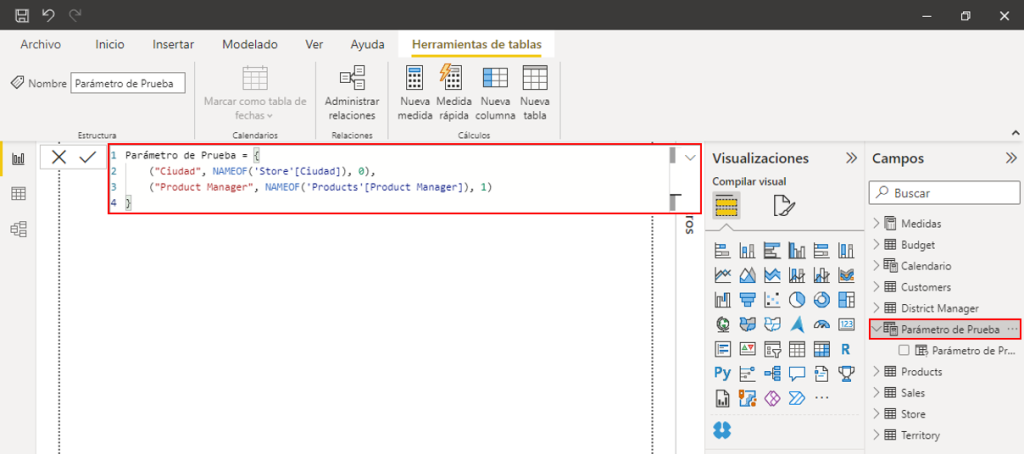Switch to report view in left sidebar
1024x454 pixels.
tap(18, 159)
